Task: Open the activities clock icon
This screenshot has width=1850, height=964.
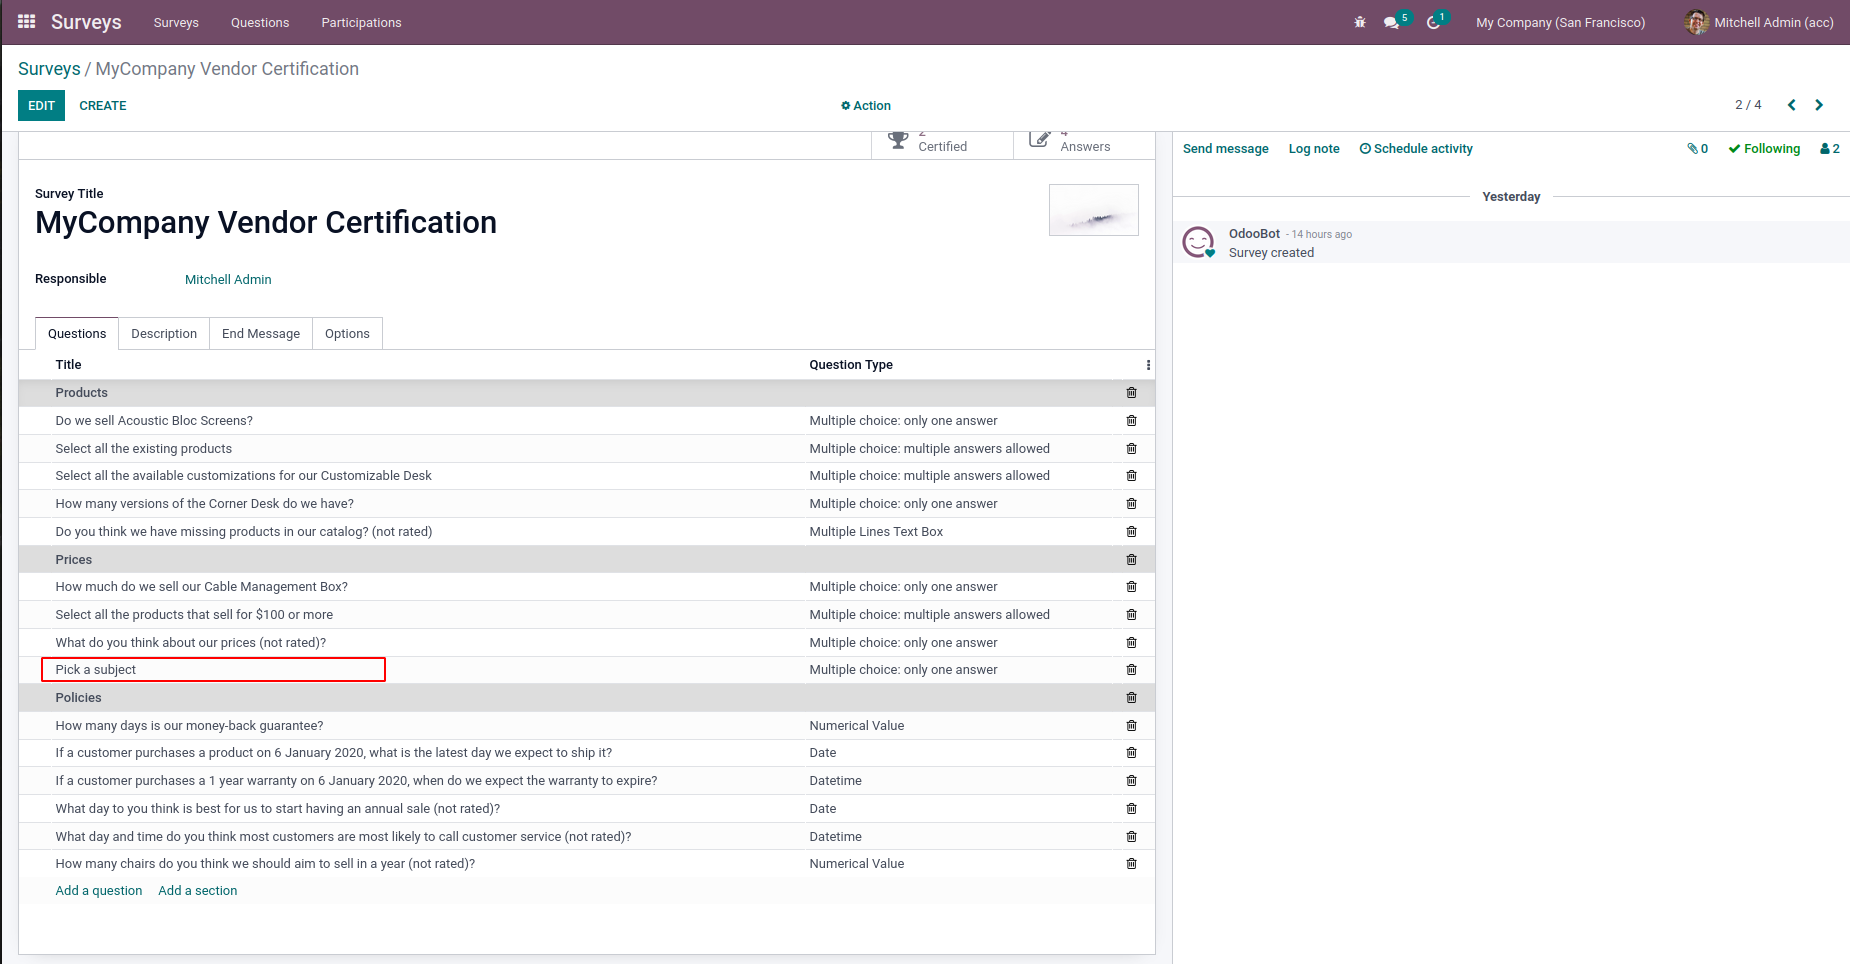Action: tap(1433, 22)
